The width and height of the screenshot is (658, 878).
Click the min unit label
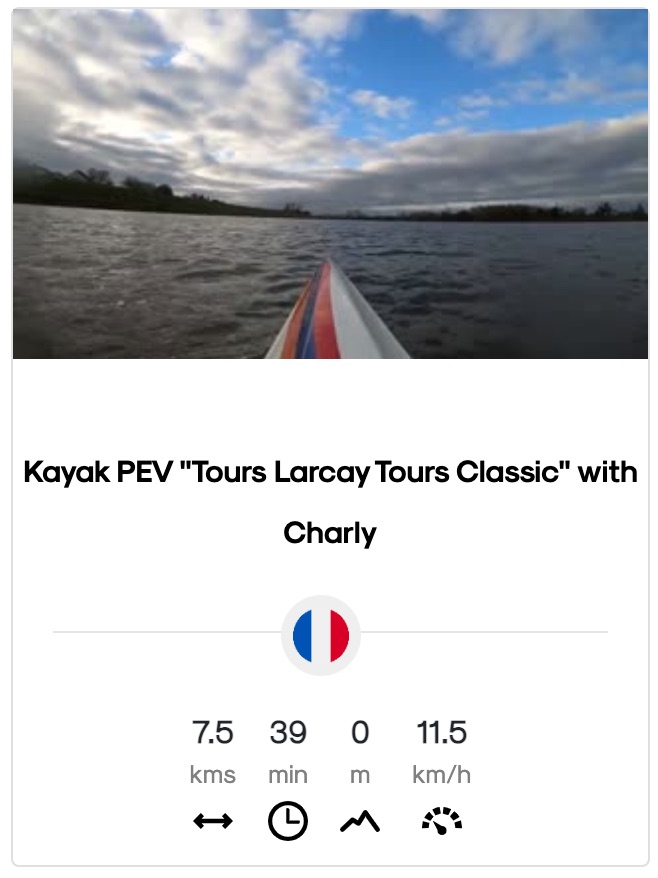coord(288,775)
